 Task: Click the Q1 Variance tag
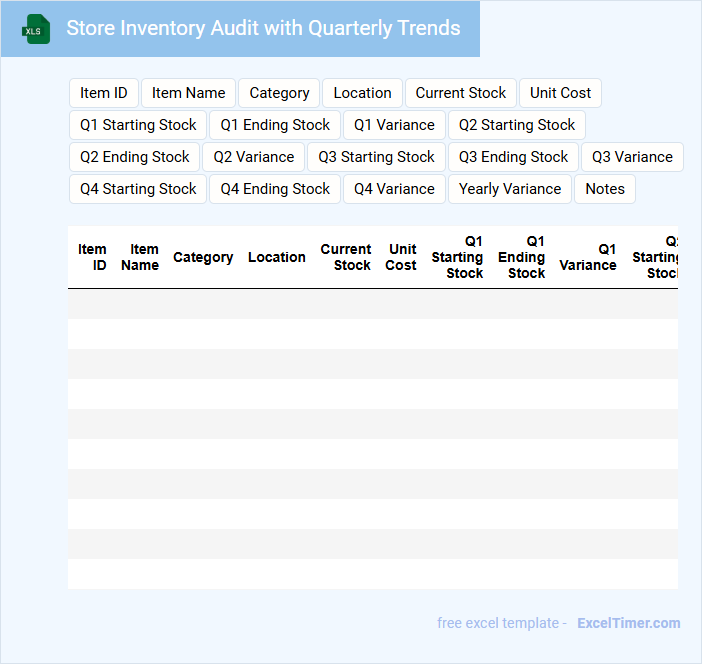coord(394,125)
